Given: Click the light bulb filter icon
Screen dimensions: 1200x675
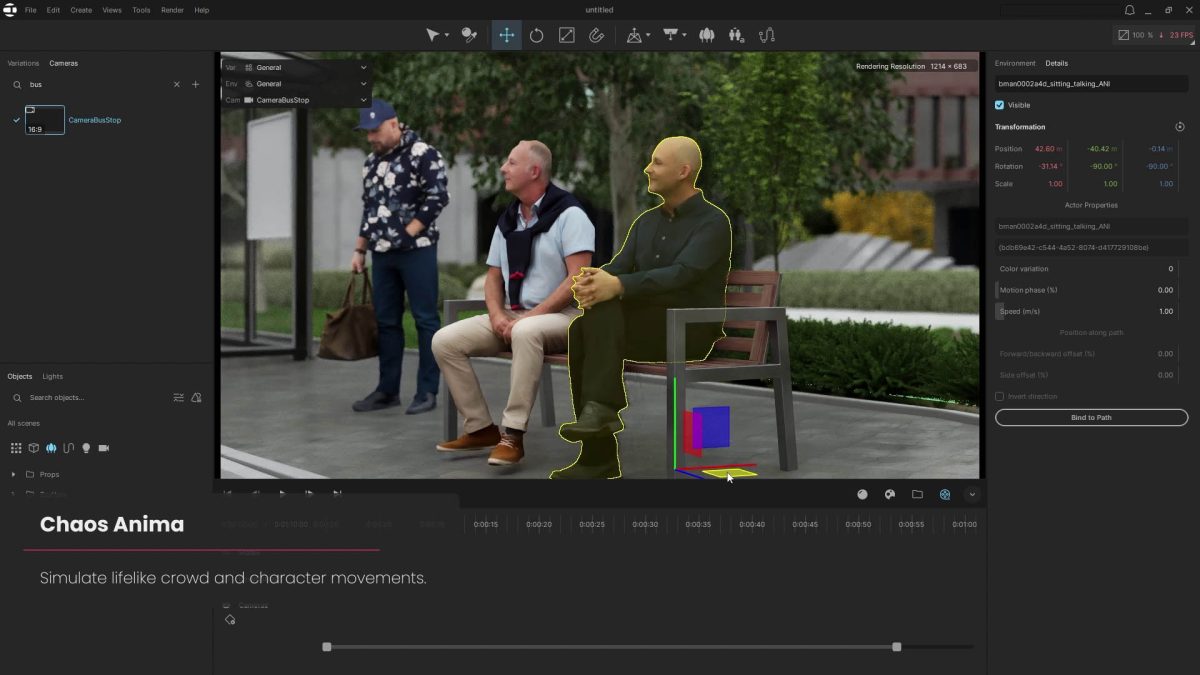Looking at the screenshot, I should 86,448.
